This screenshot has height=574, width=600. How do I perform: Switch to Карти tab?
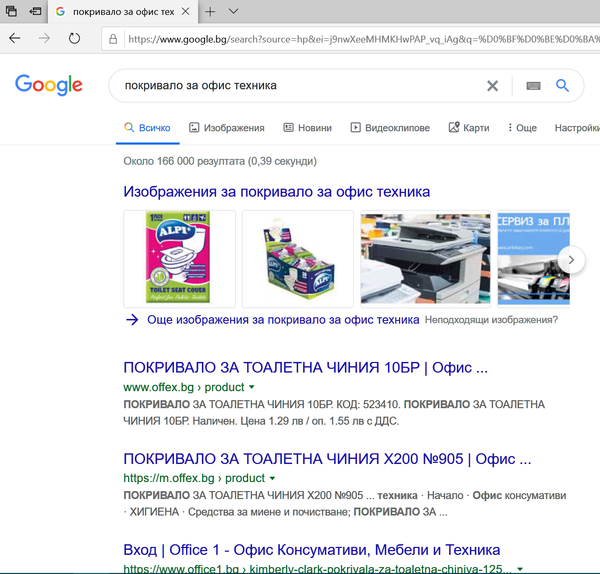469,128
